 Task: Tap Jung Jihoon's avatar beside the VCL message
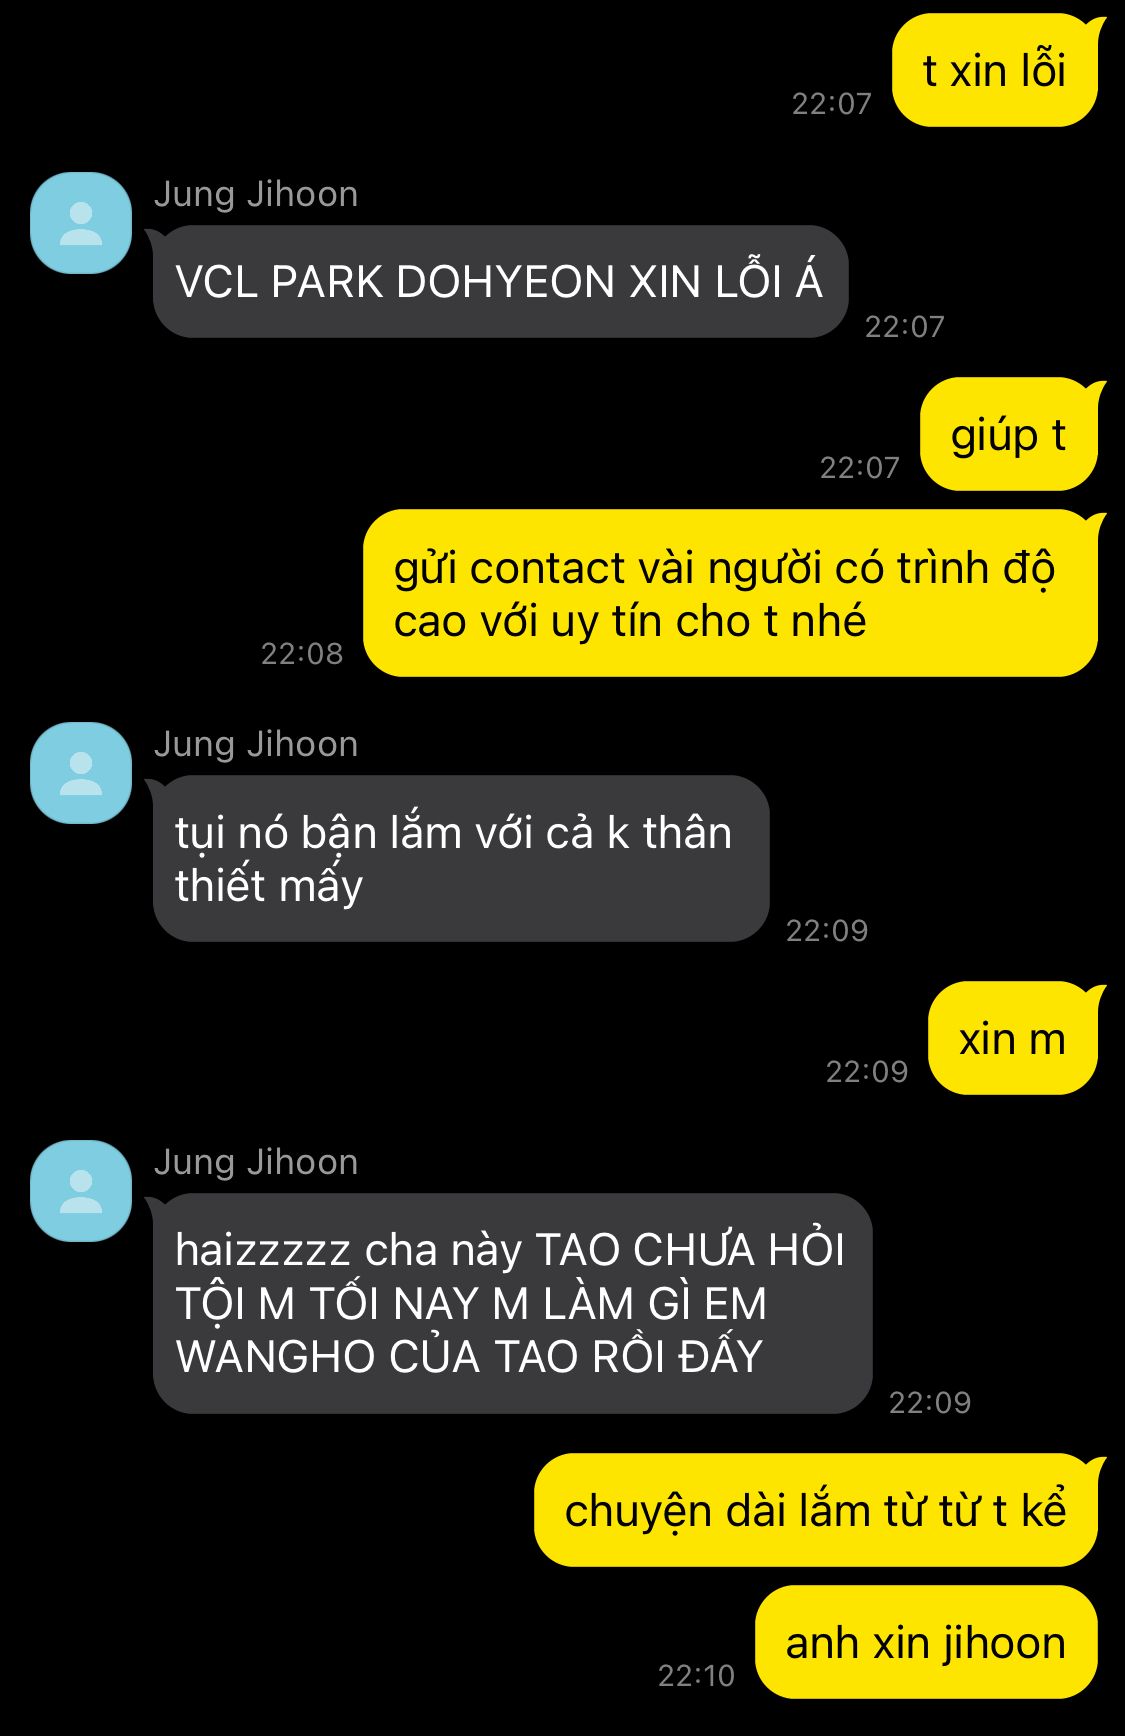(81, 223)
